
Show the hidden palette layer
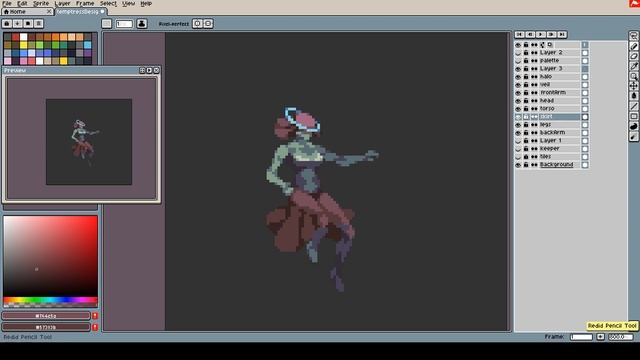click(518, 60)
